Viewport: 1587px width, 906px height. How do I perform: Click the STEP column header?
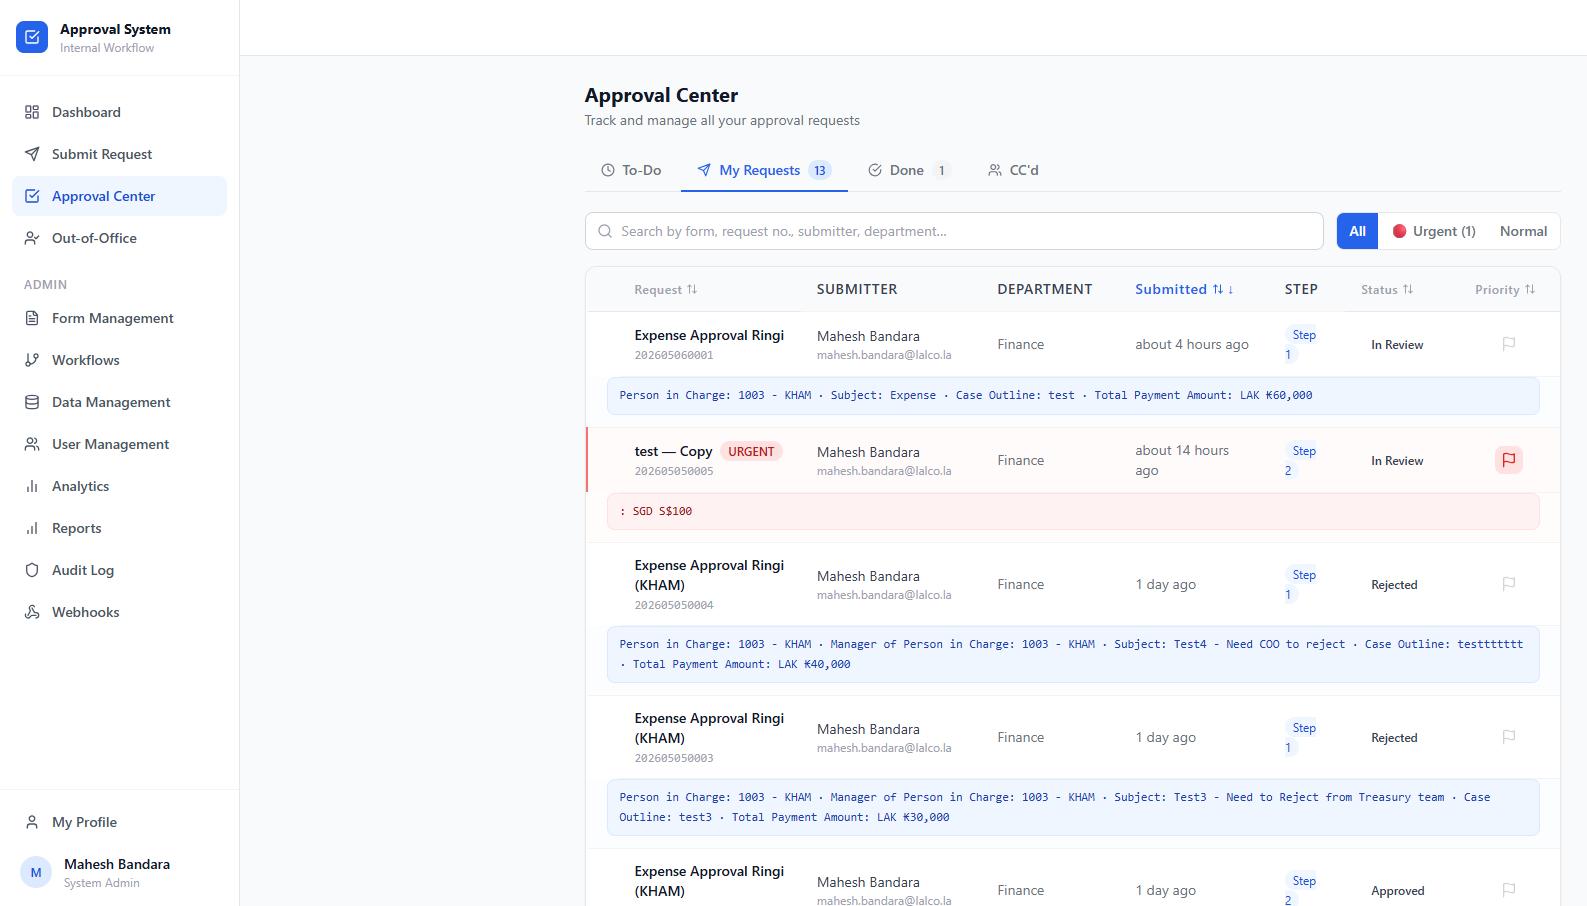(x=1301, y=289)
